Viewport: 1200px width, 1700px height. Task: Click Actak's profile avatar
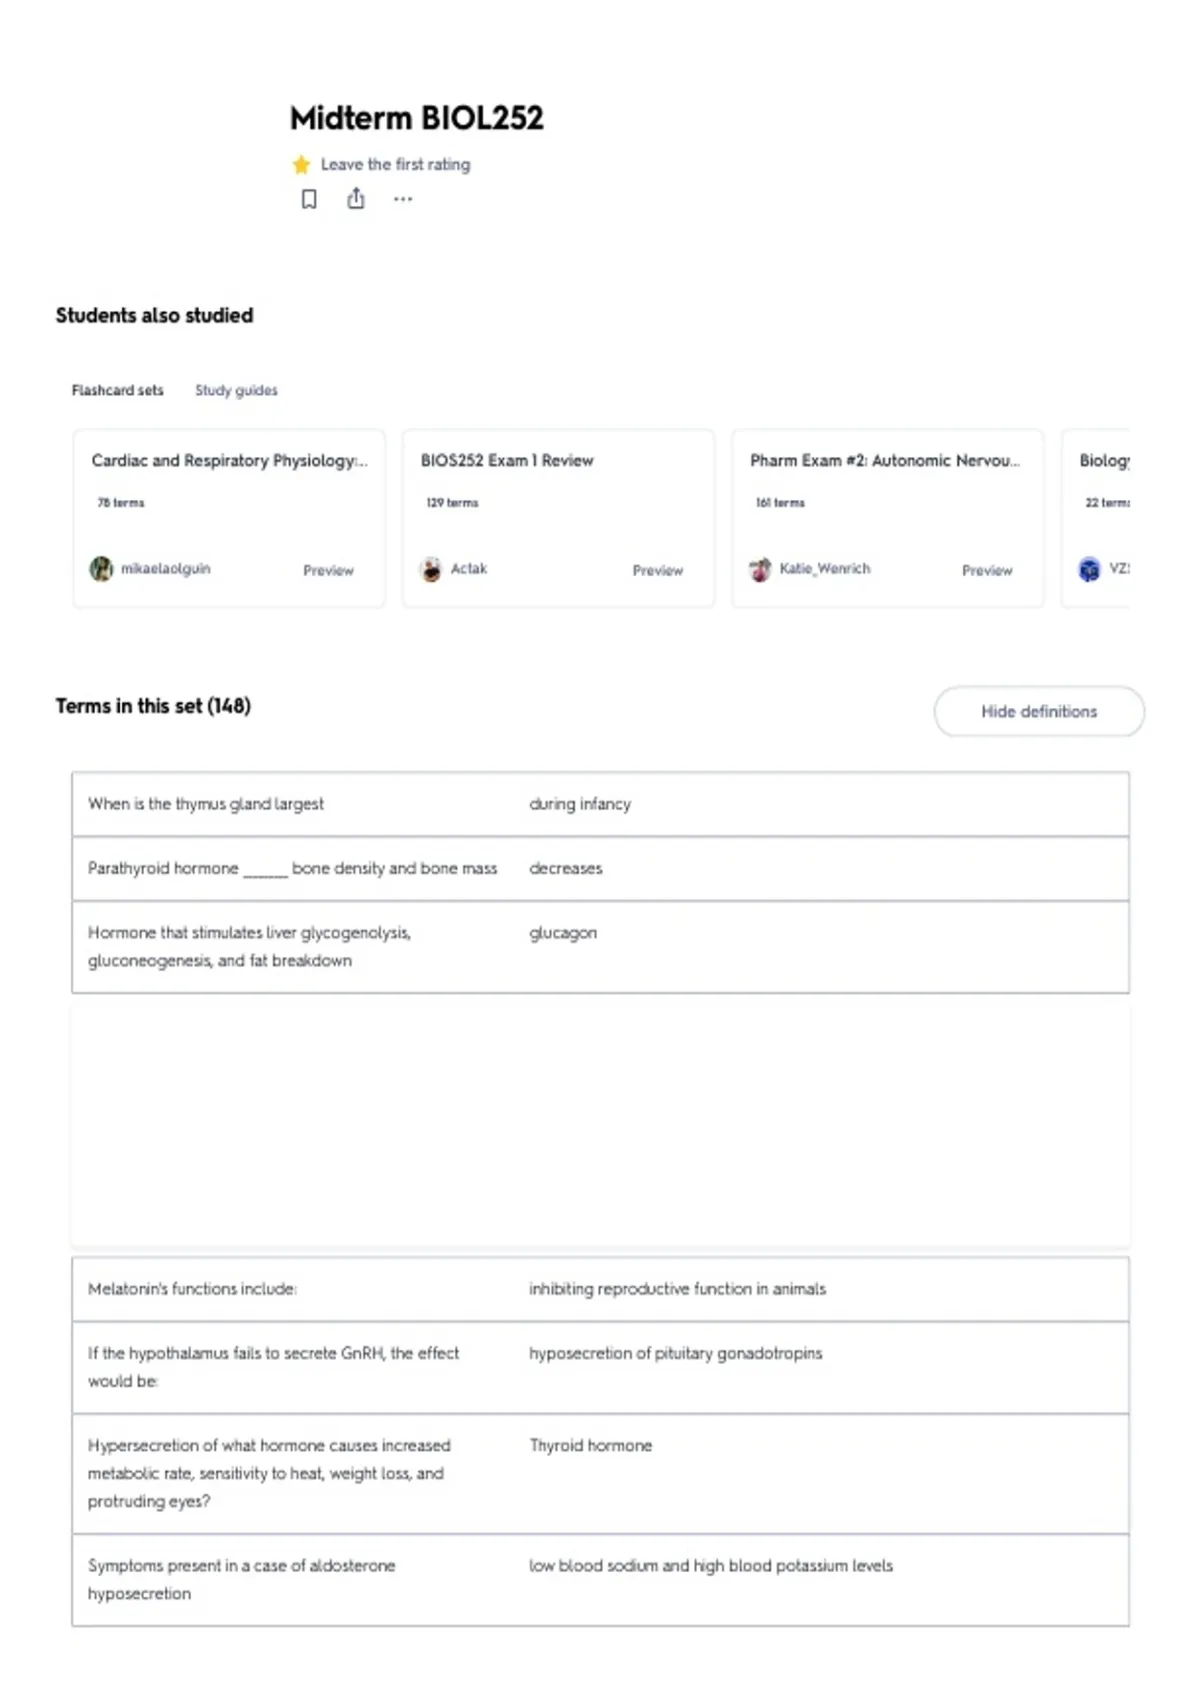[x=431, y=569]
